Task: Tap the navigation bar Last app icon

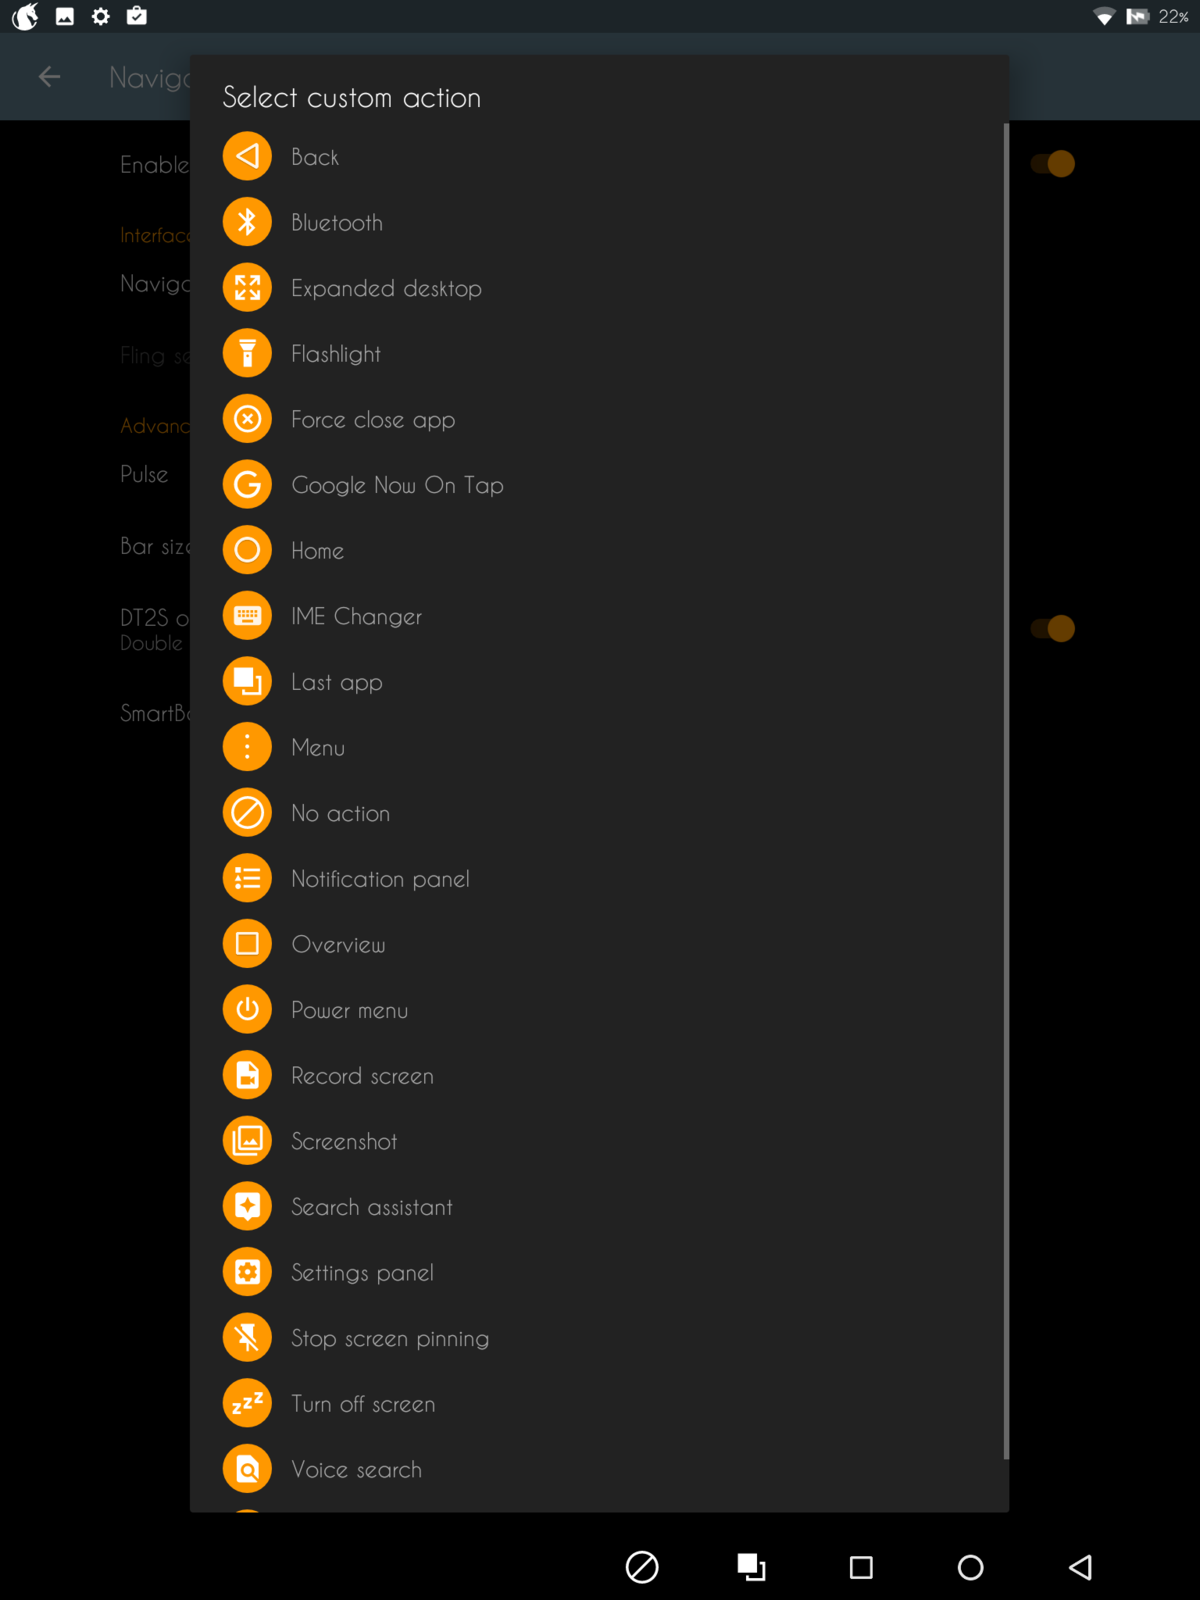Action: [751, 1567]
